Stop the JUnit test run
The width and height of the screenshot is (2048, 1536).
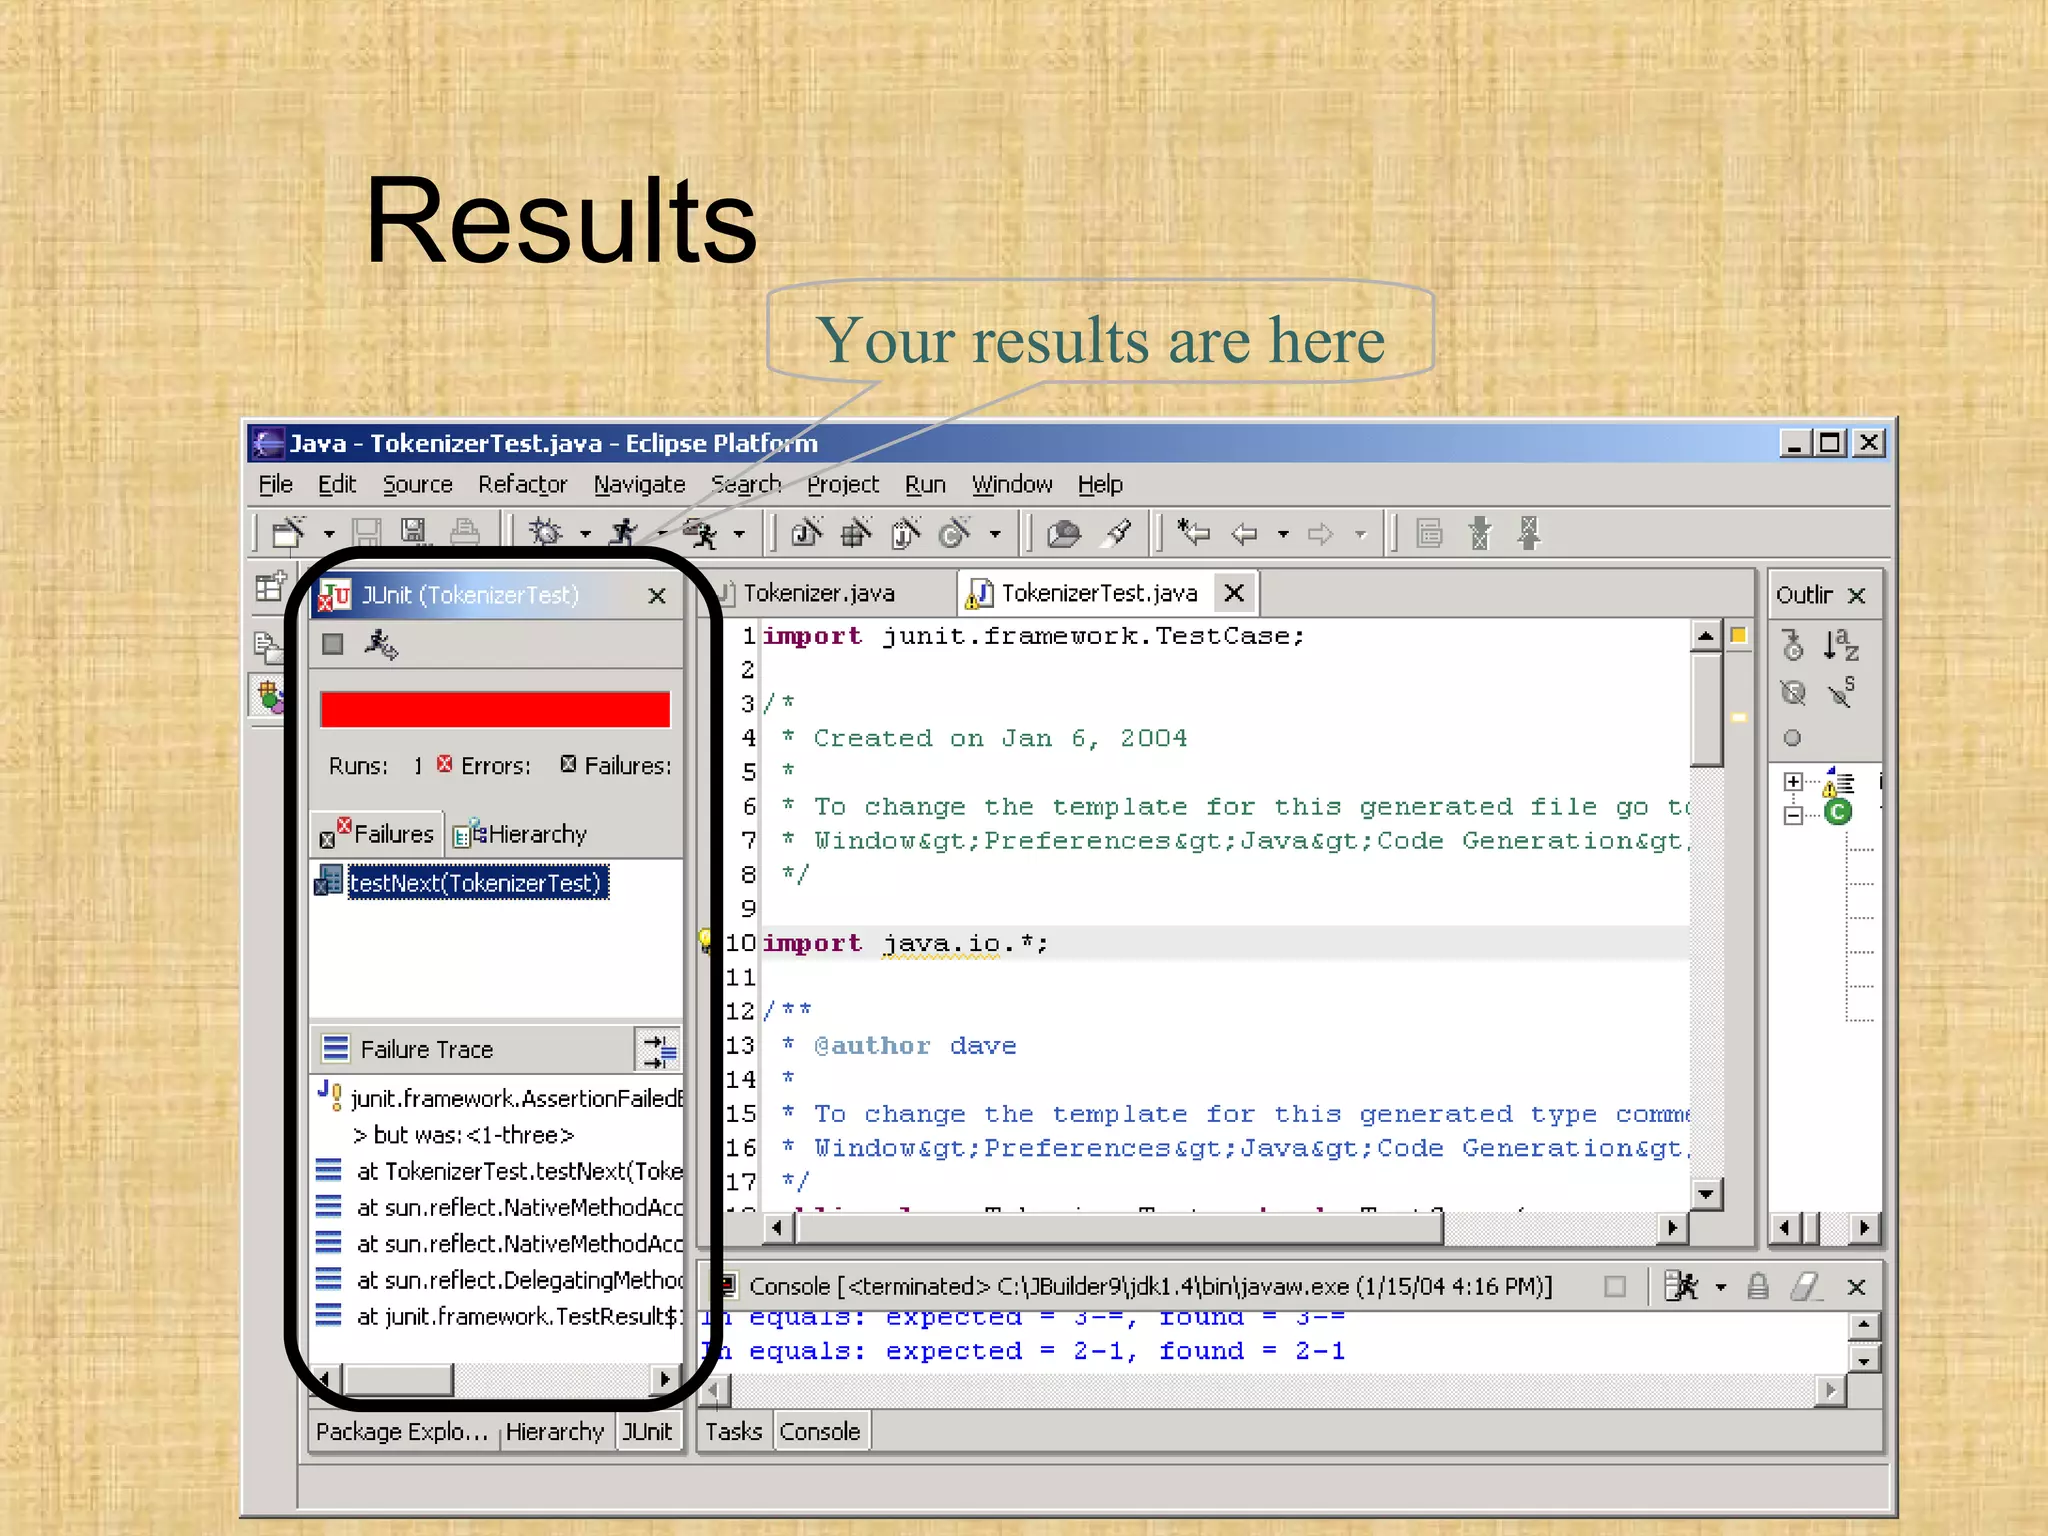pyautogui.click(x=333, y=645)
